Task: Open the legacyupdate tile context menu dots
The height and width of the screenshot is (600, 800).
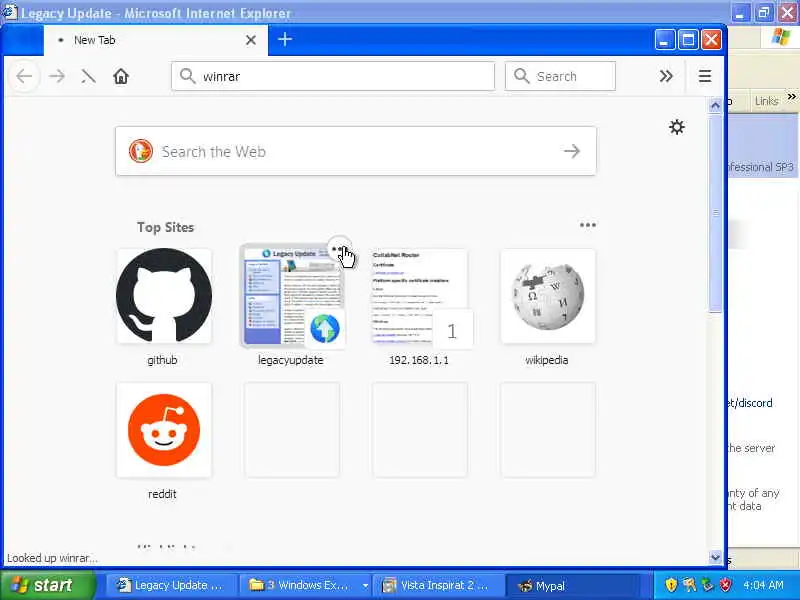Action: (x=338, y=248)
